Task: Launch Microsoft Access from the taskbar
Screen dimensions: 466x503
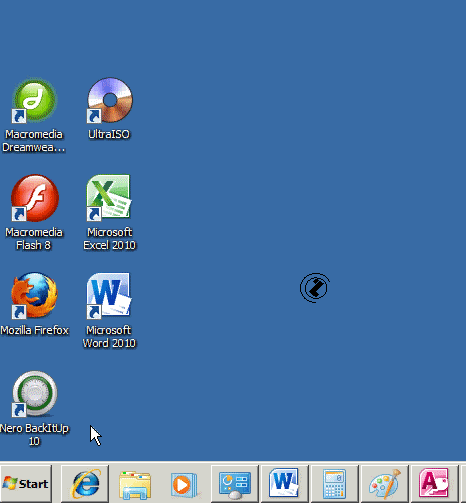Action: (435, 484)
